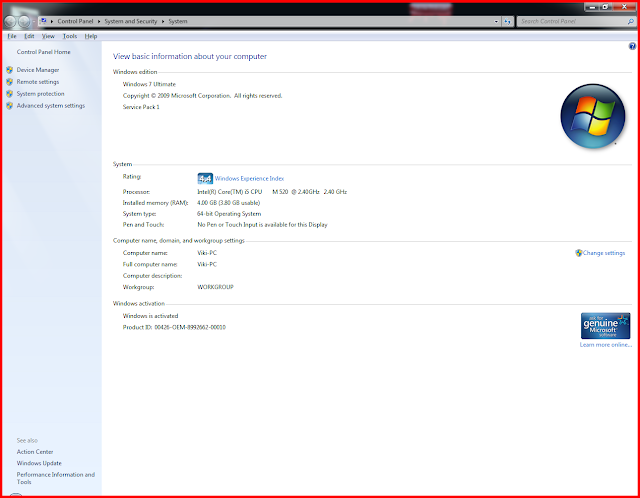This screenshot has height=498, width=640.
Task: Click the Product ID value text
Action: [190, 327]
